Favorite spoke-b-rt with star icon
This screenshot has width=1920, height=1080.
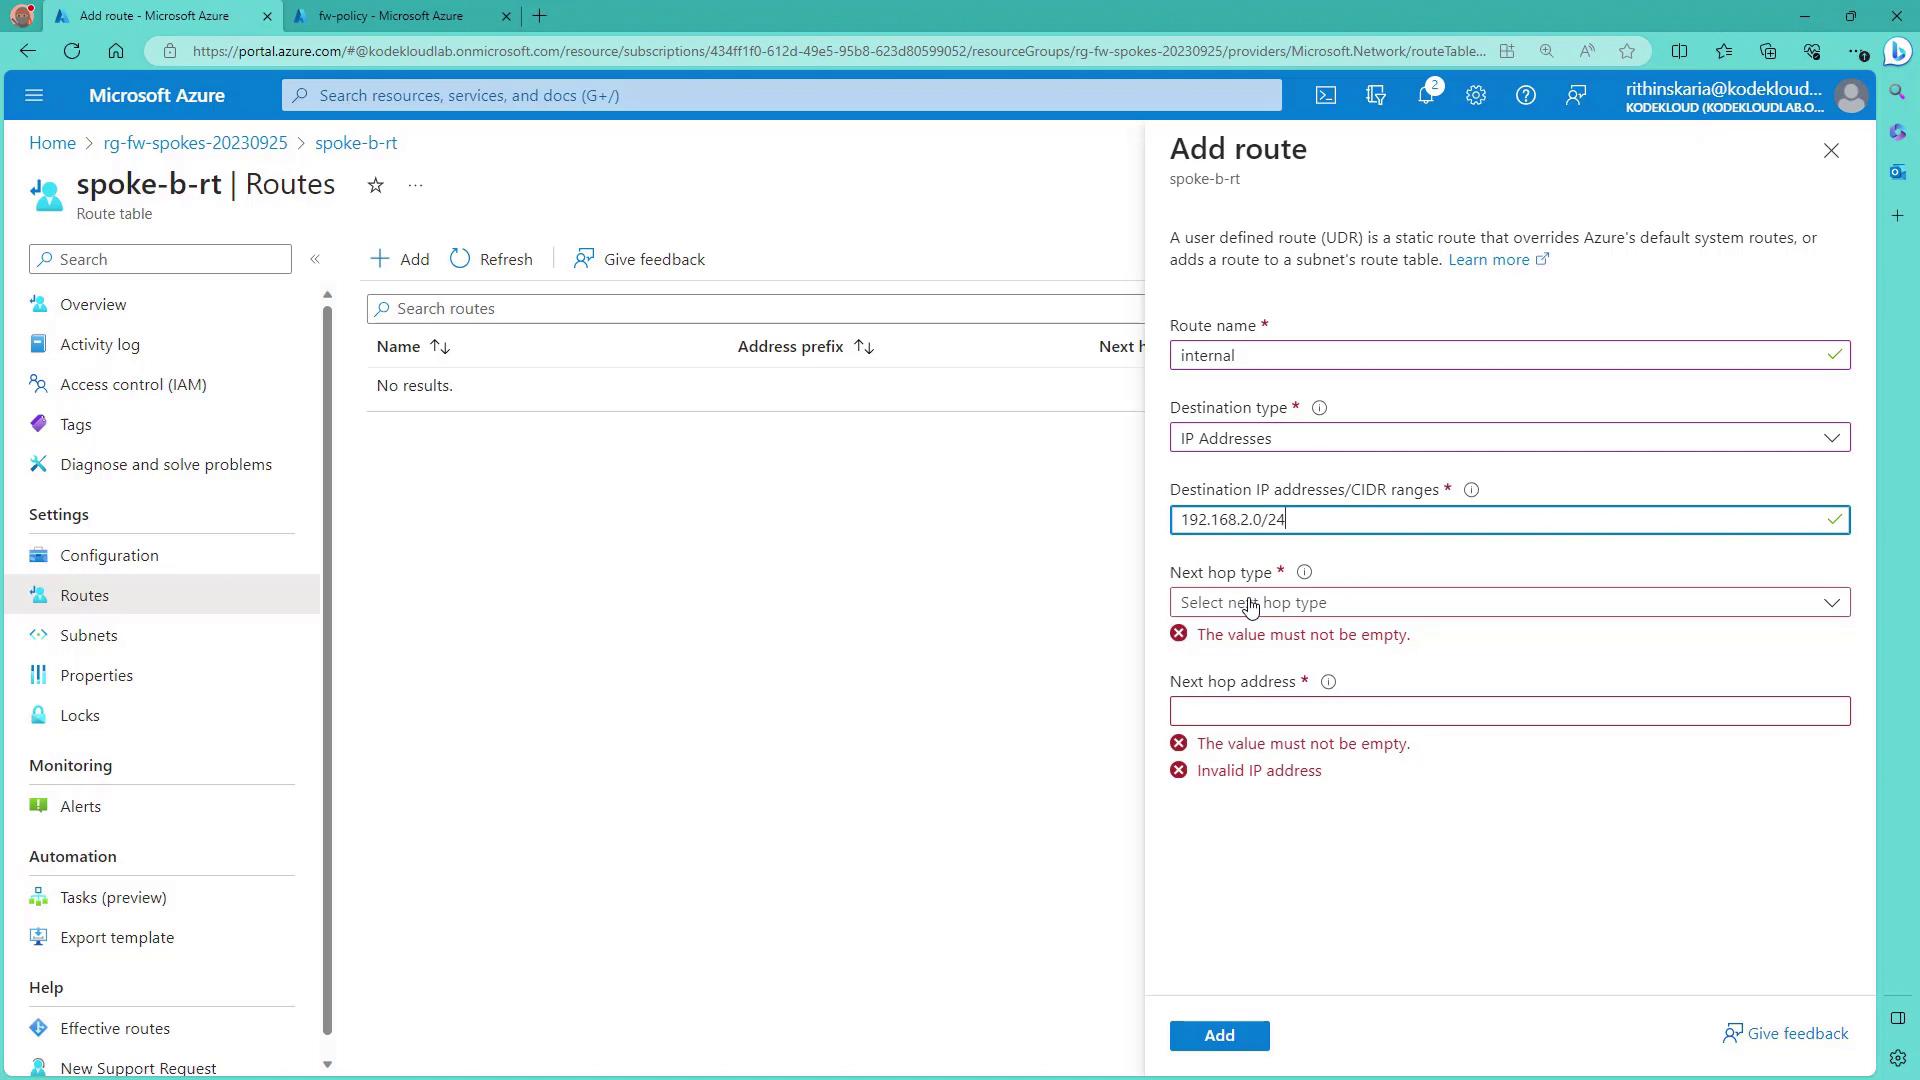coord(375,185)
